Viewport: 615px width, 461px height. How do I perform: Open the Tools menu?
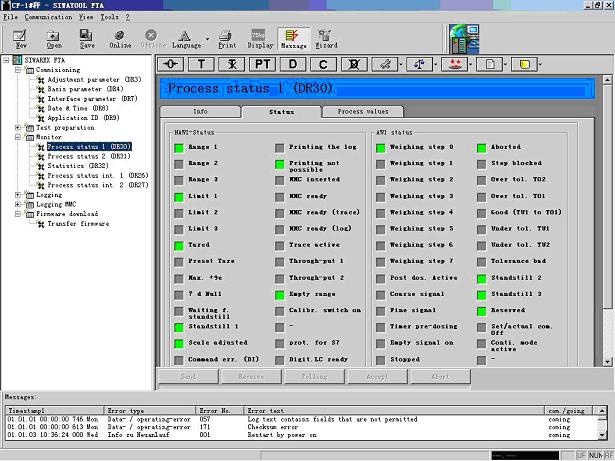click(109, 17)
